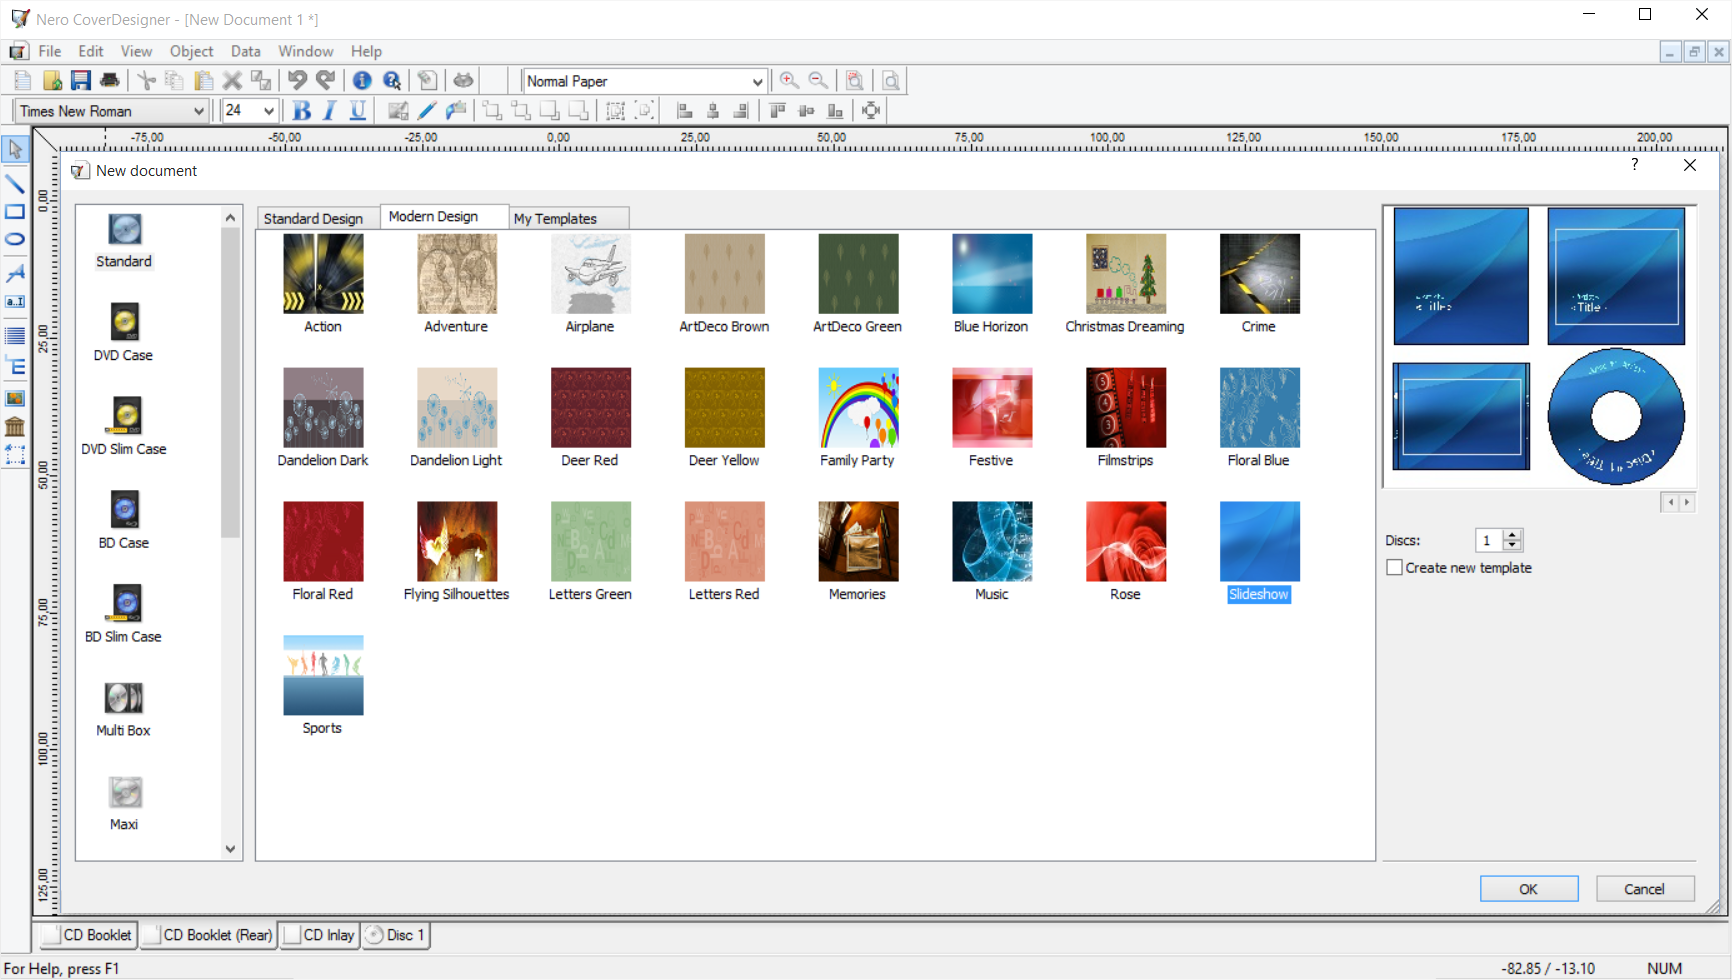Select the BD Slim Case type
This screenshot has height=980, width=1732.
coord(124,614)
